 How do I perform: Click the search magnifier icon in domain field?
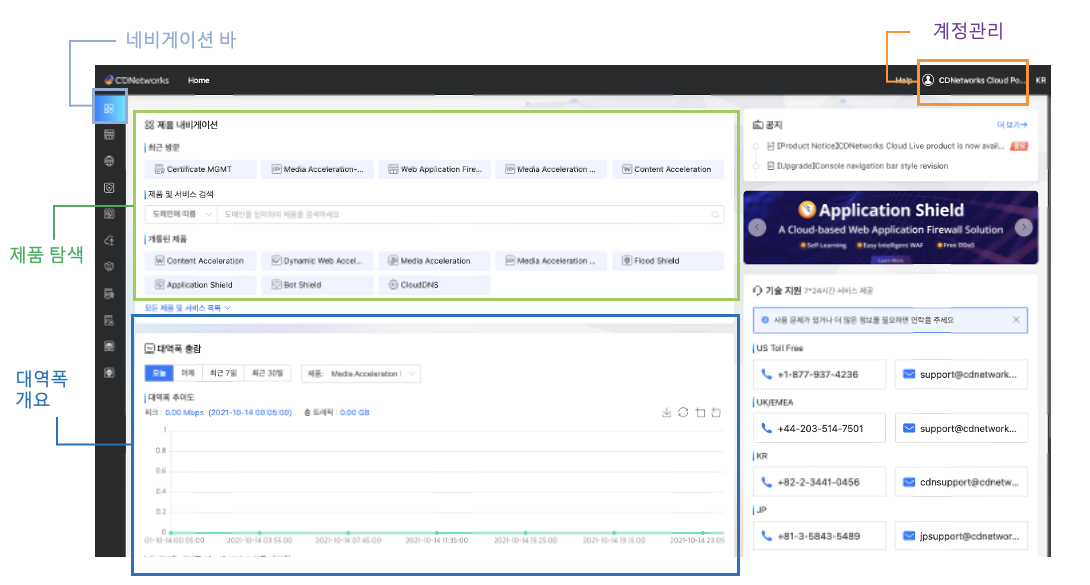point(715,214)
